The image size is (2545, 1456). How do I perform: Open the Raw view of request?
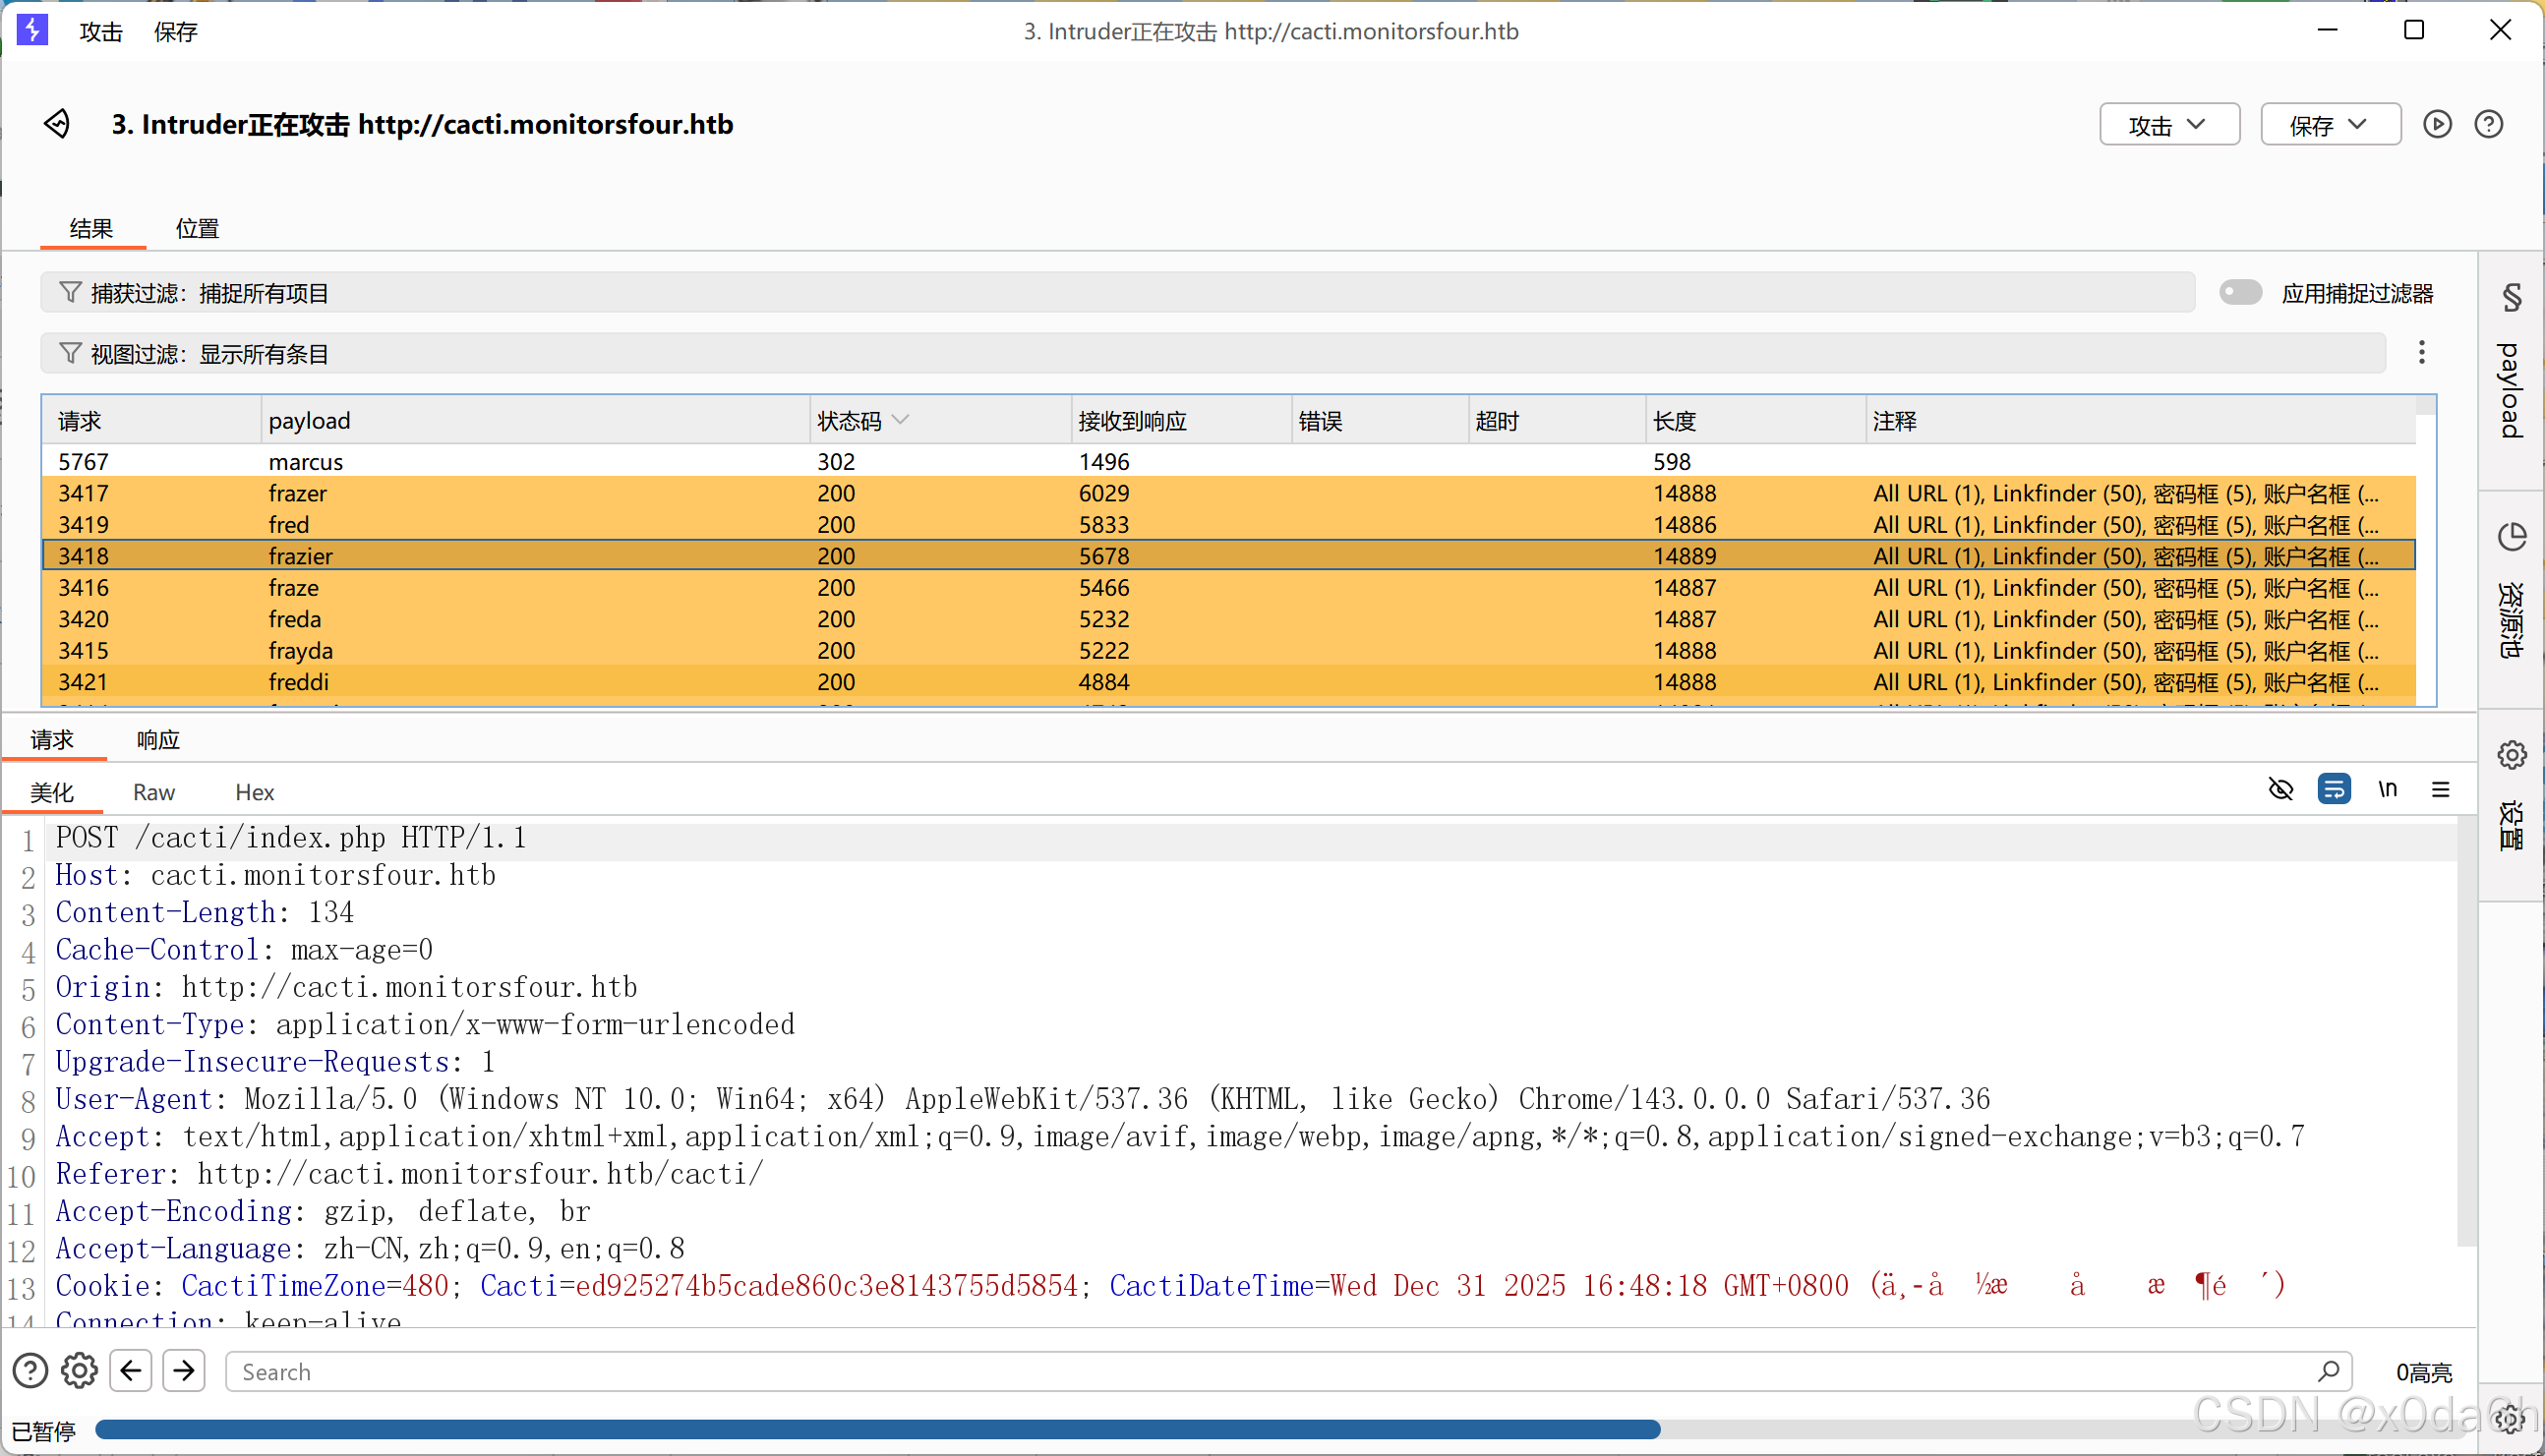click(x=153, y=793)
